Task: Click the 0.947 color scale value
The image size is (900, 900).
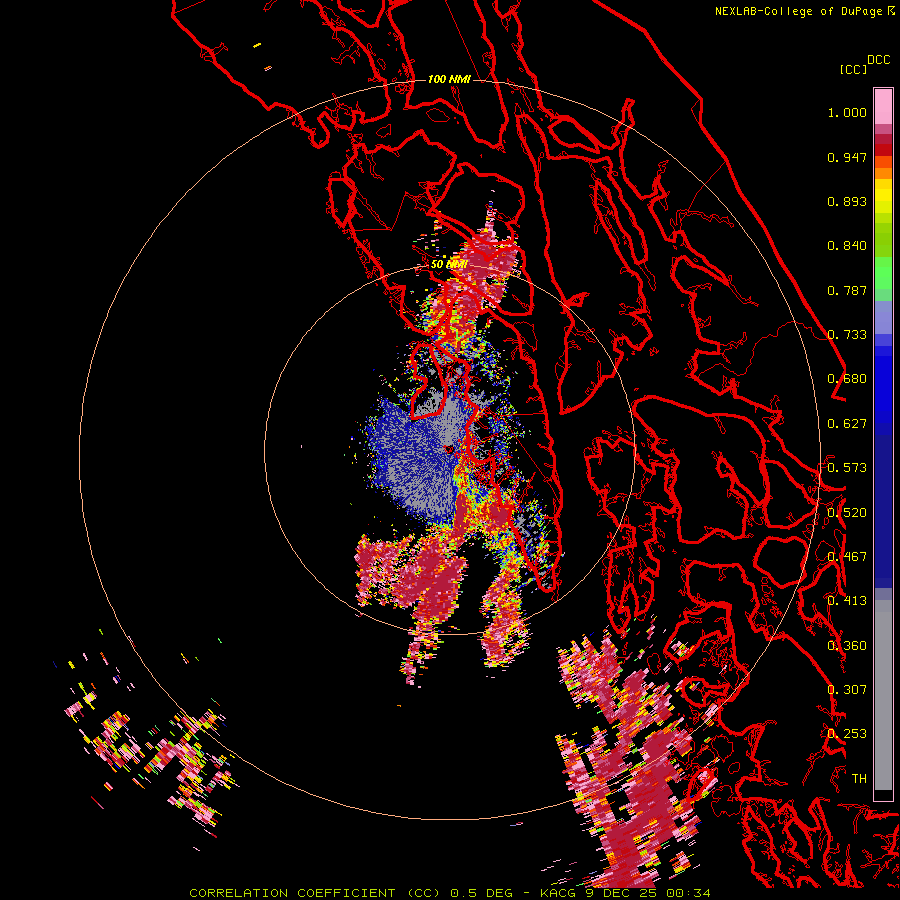Action: pyautogui.click(x=847, y=157)
